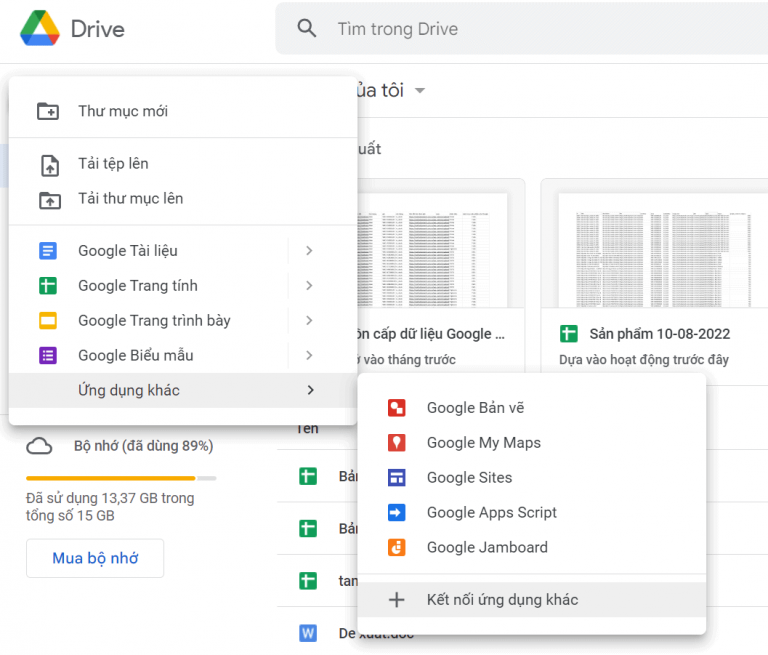Click the Tìm trong Drive search field
Screen dimensions: 768x655
522,28
